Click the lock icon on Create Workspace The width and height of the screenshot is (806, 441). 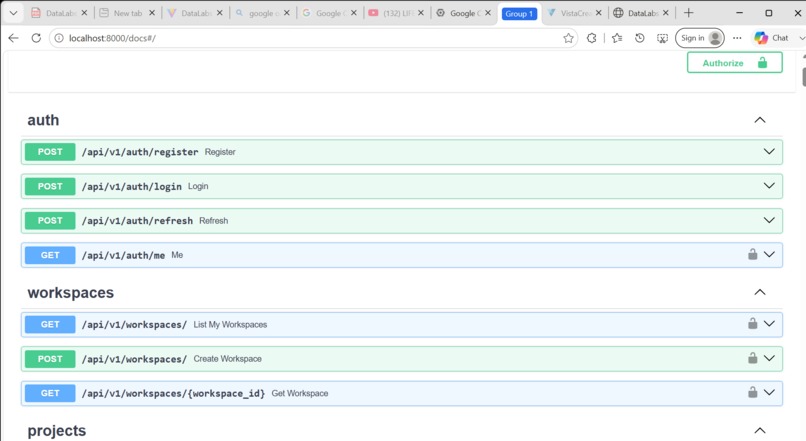click(x=753, y=358)
